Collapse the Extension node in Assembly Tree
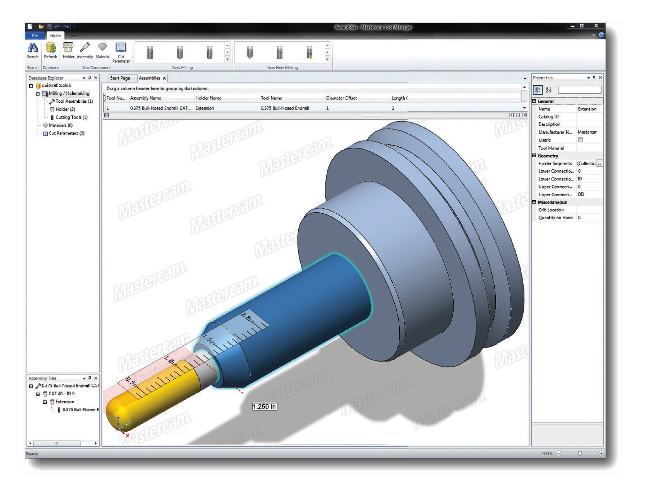This screenshot has height=481, width=645. [x=45, y=402]
